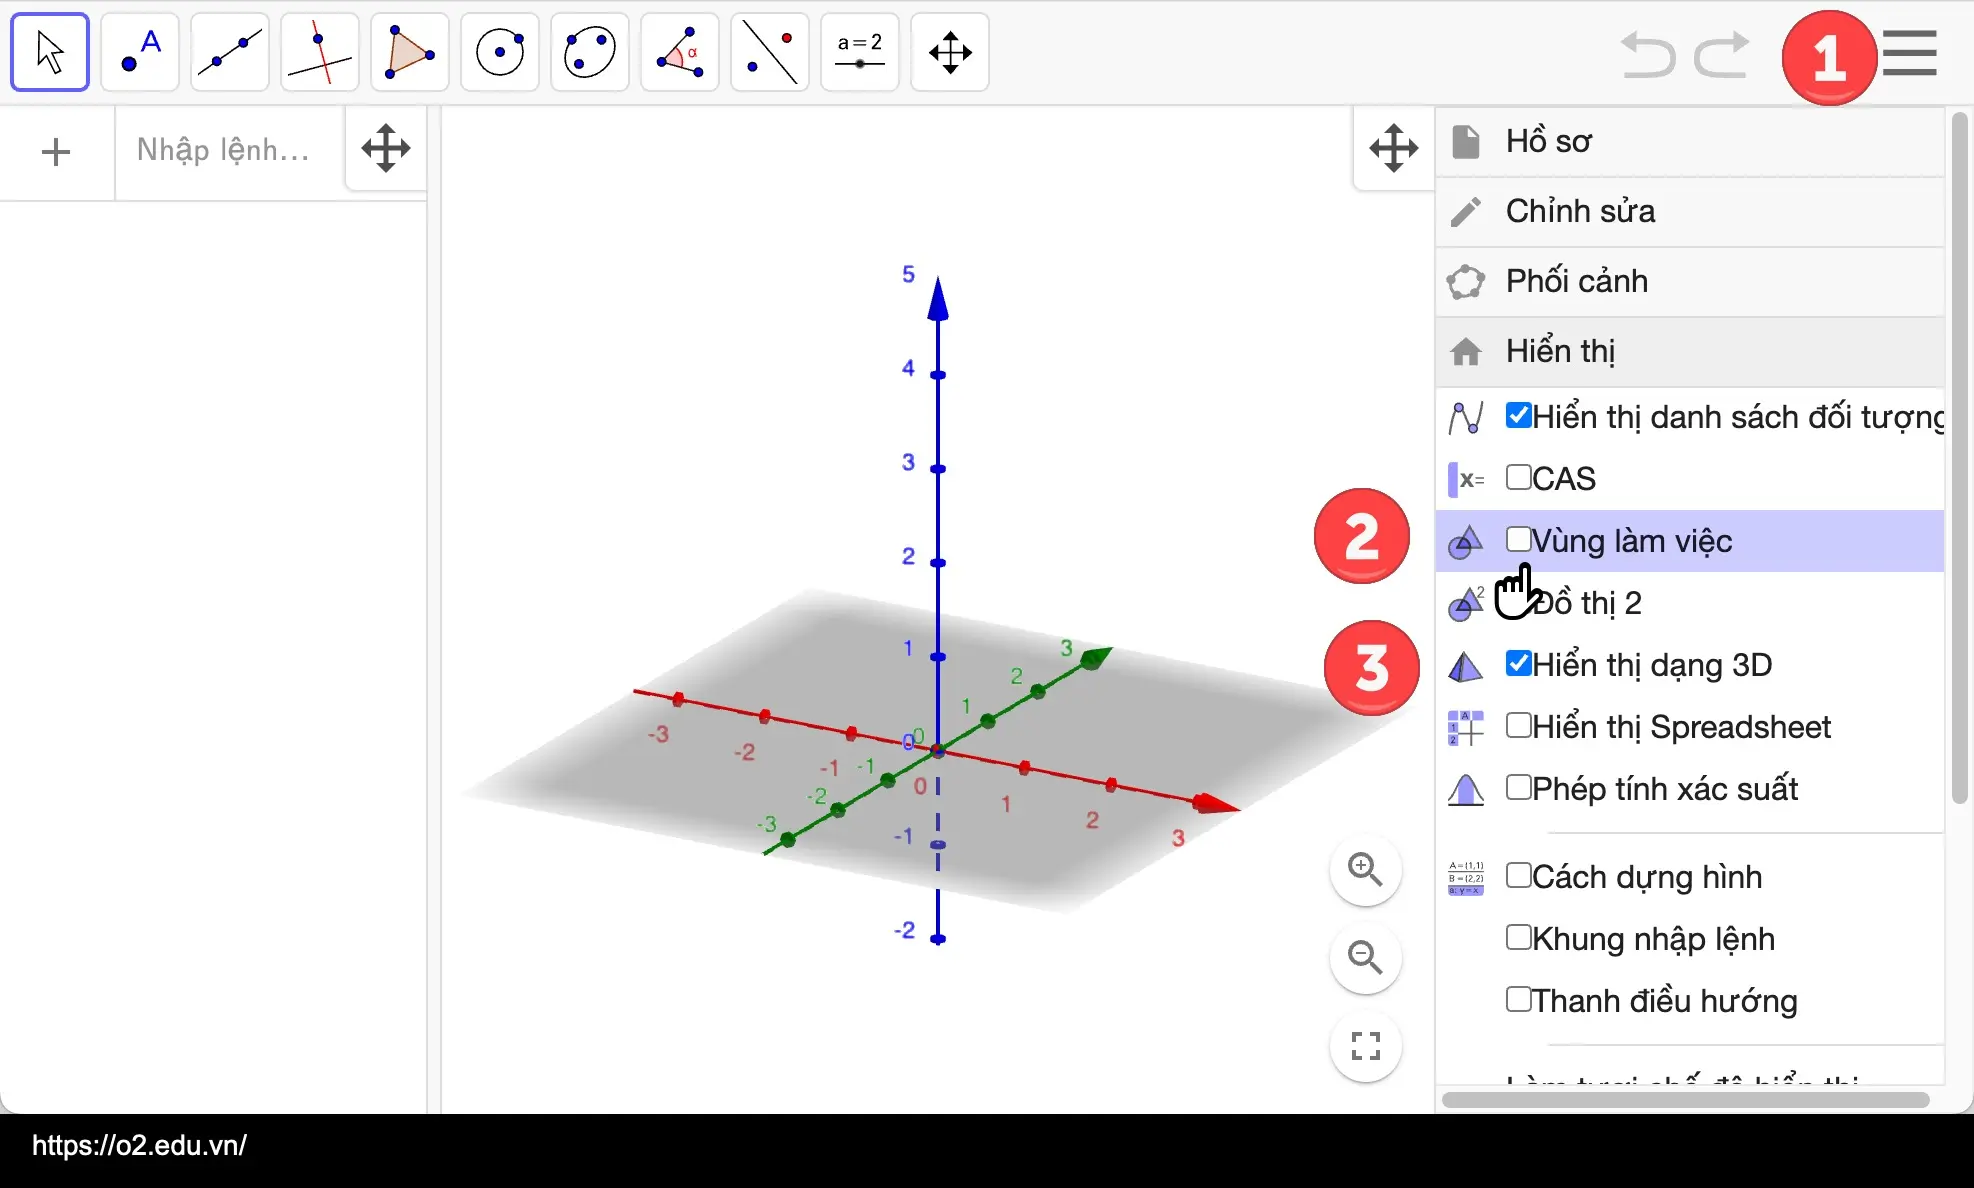Viewport: 1974px width, 1188px height.
Task: Select the Reflect about line tool
Action: pos(770,52)
